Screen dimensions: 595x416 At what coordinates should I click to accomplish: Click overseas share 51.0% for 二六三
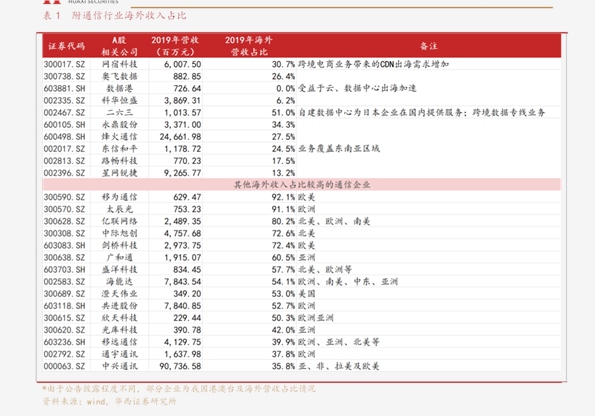[283, 113]
